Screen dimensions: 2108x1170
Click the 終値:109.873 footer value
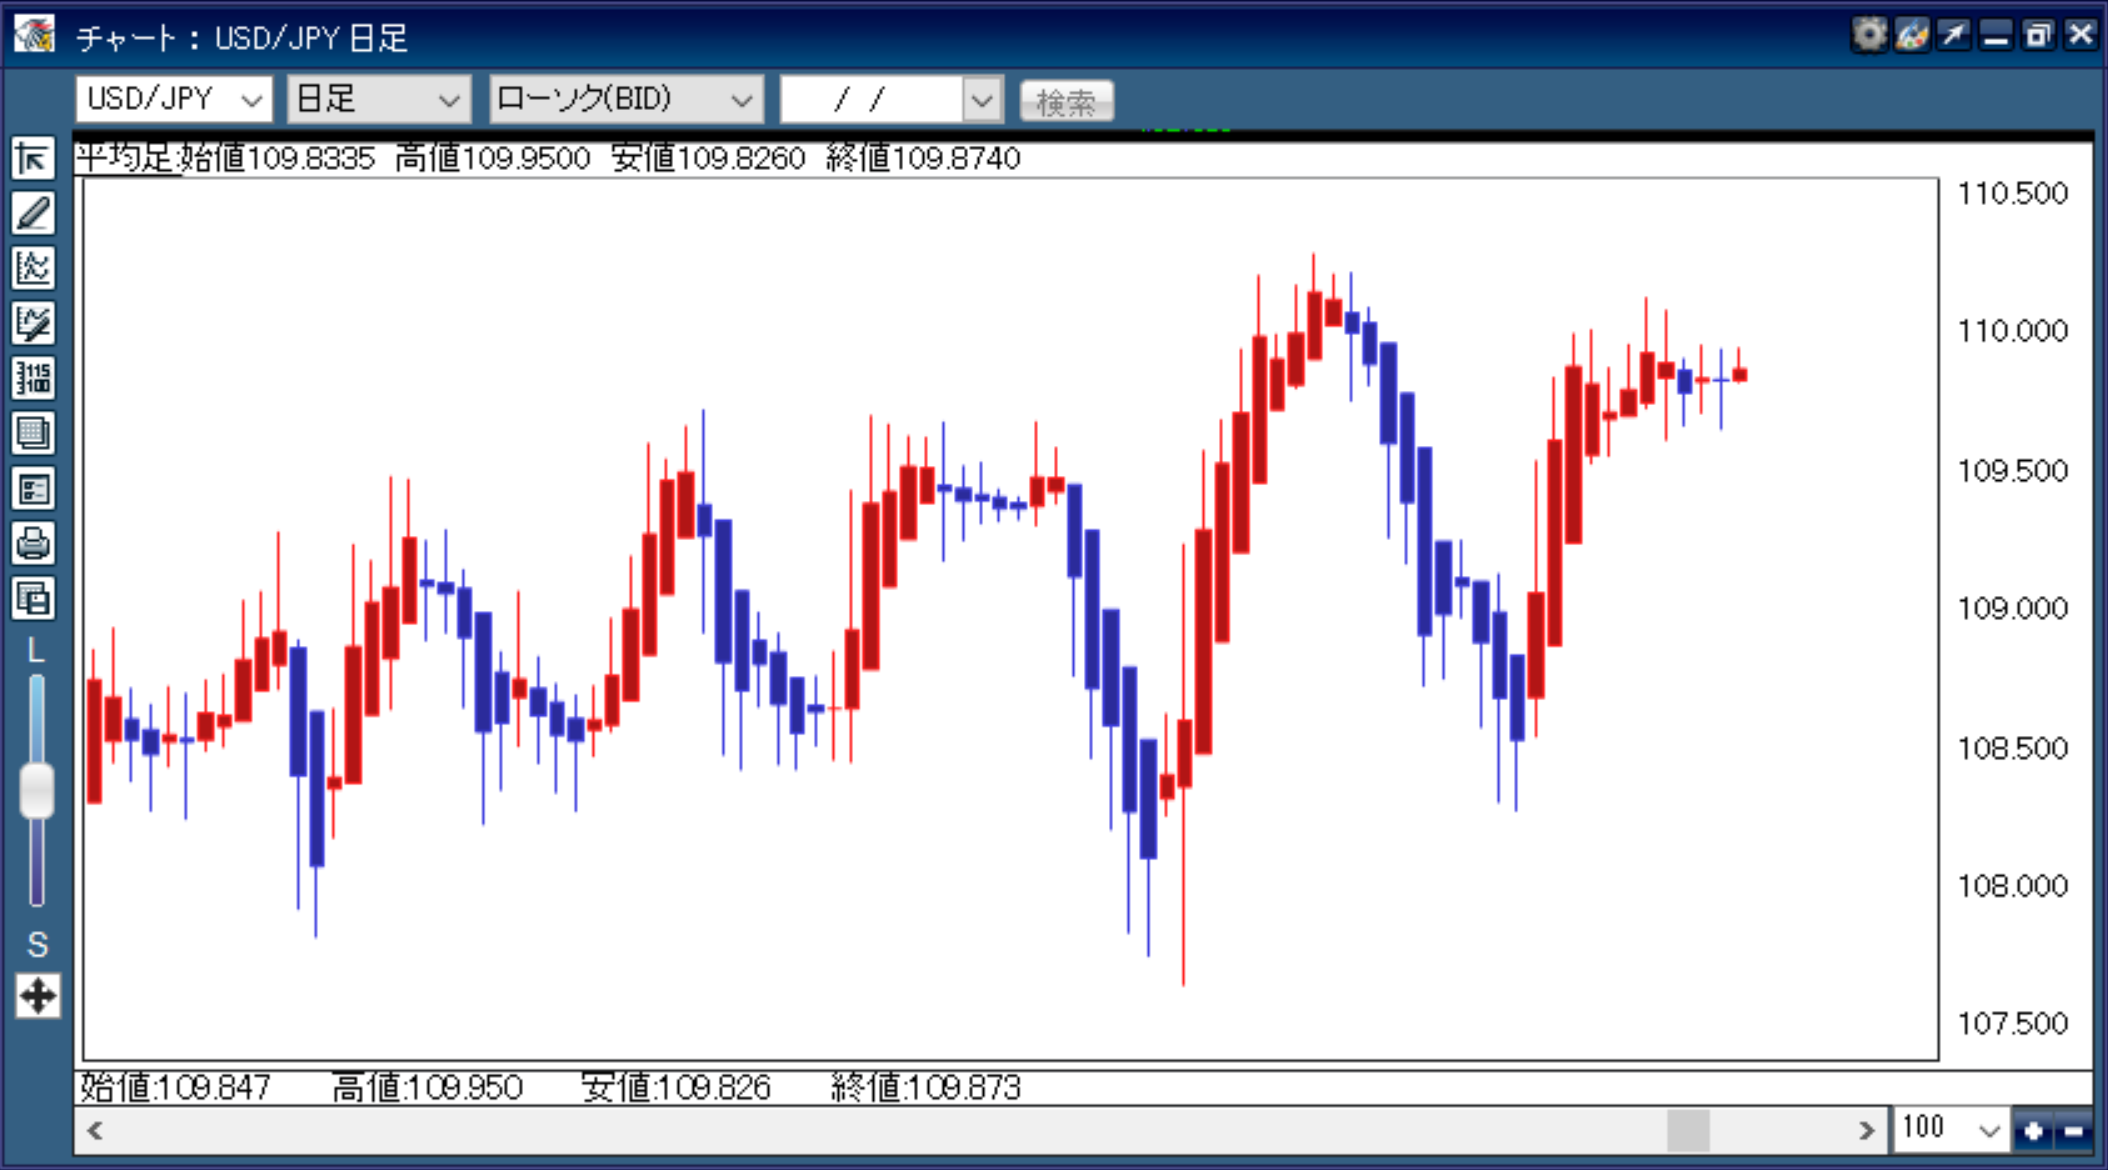coord(926,1087)
